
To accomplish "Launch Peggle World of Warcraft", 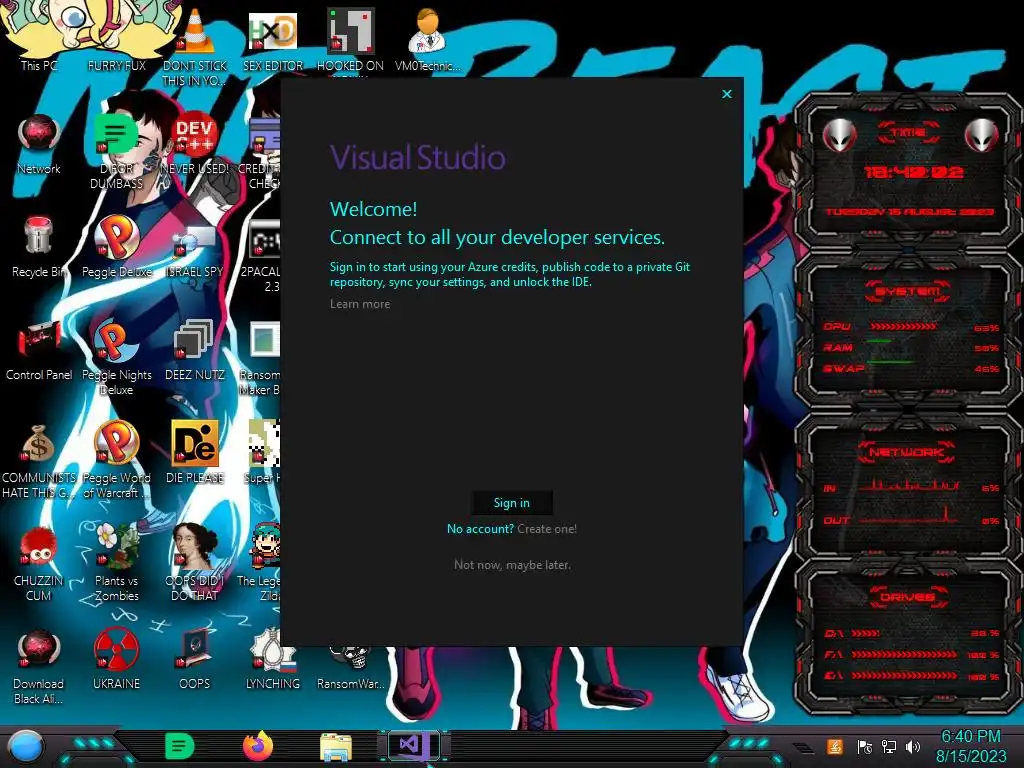I will tap(117, 460).
